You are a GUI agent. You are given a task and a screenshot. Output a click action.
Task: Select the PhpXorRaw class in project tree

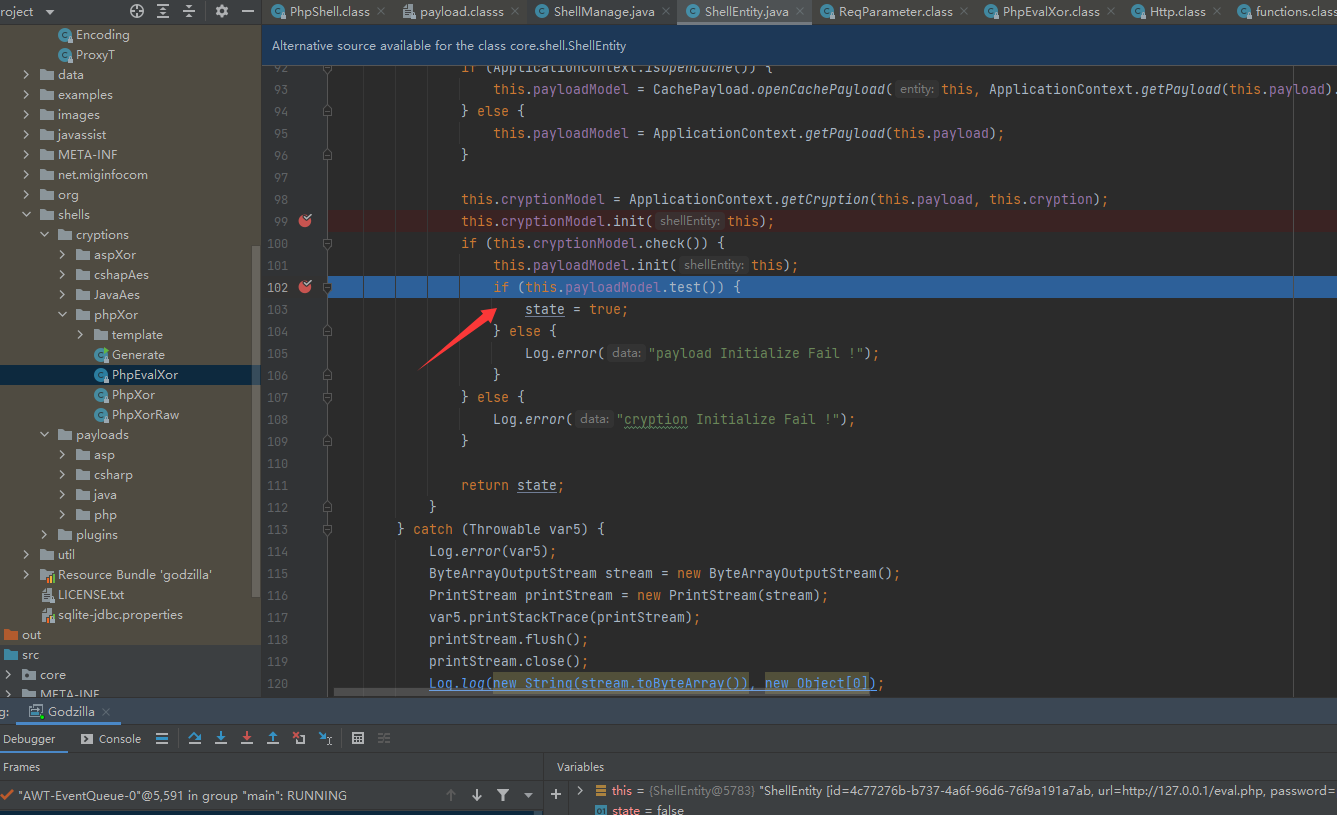coord(145,415)
